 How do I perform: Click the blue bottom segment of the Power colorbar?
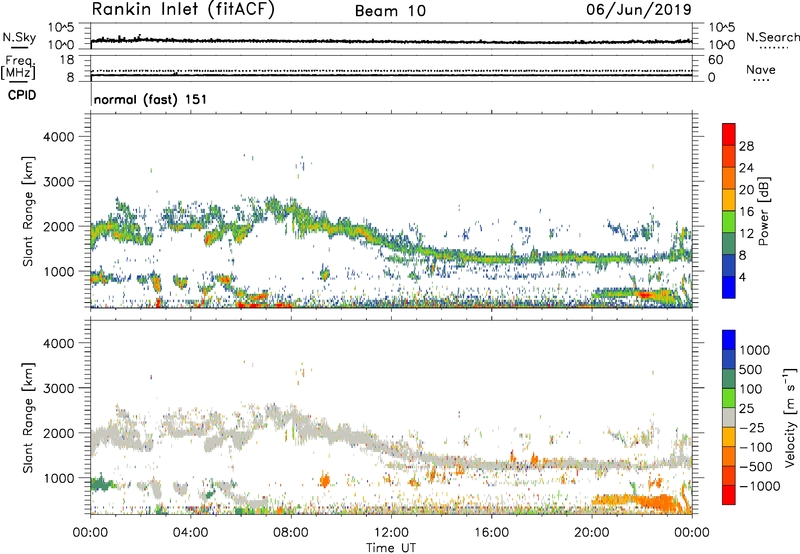pyautogui.click(x=729, y=287)
